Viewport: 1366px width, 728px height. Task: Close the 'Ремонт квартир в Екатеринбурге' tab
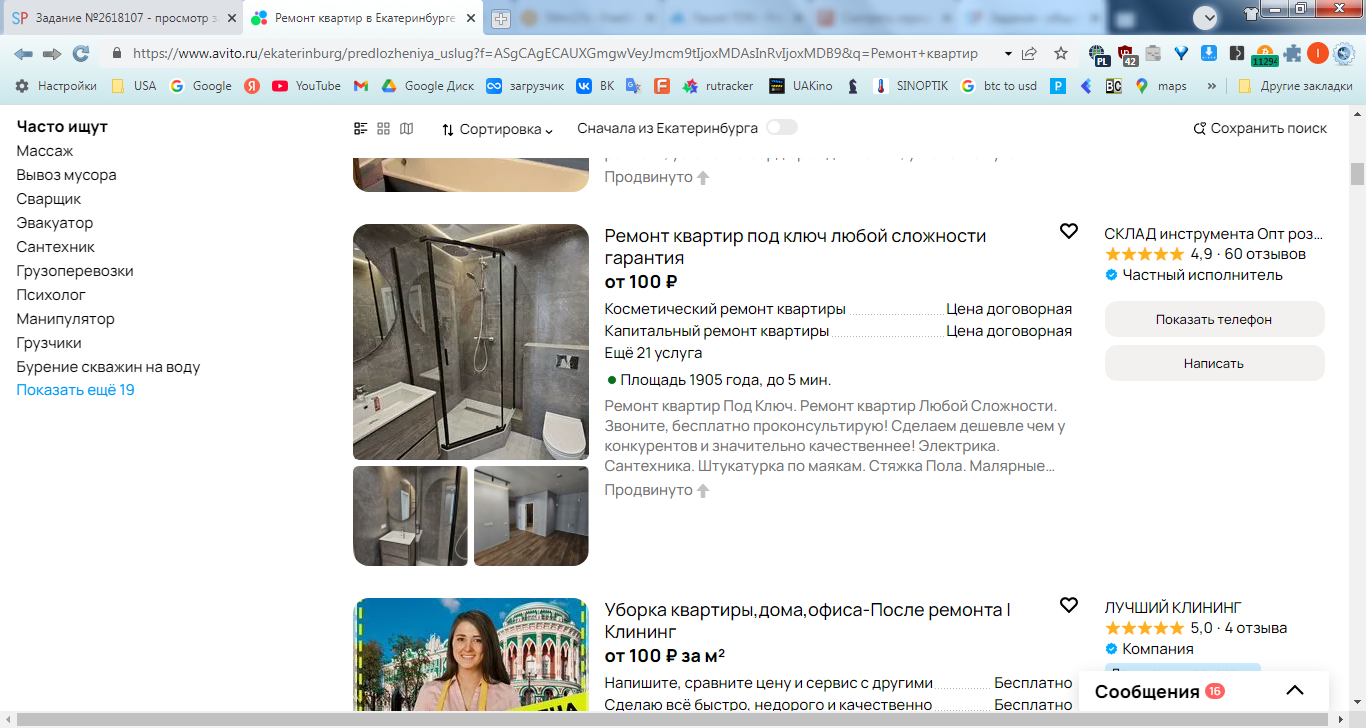point(471,18)
